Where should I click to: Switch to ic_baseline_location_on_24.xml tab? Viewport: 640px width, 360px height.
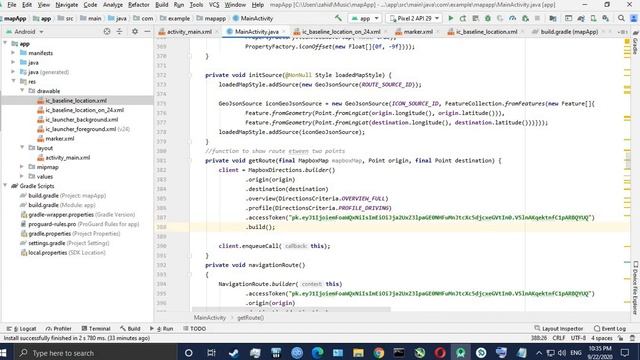pyautogui.click(x=340, y=31)
